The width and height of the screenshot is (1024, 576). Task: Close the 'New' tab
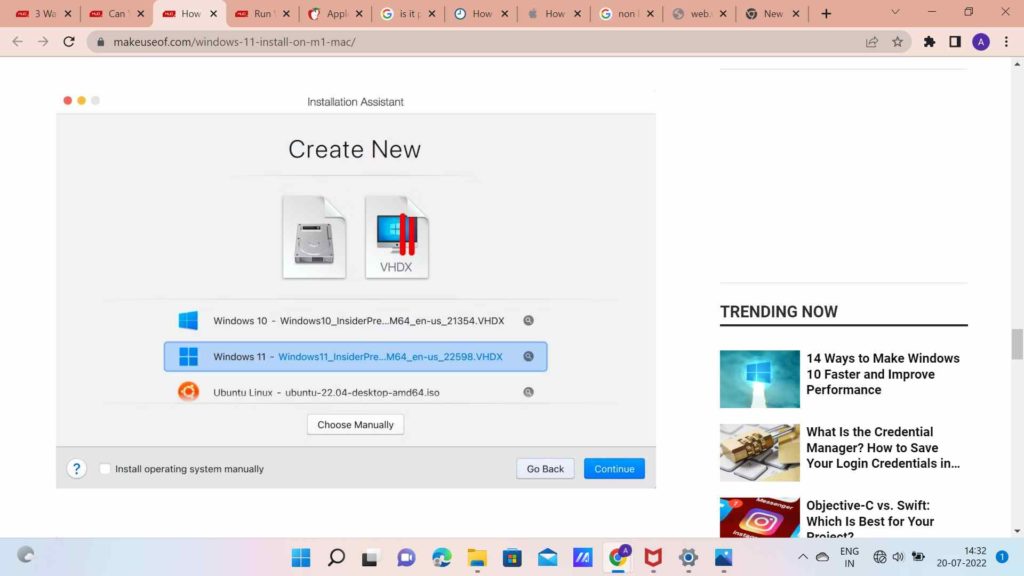pos(796,13)
